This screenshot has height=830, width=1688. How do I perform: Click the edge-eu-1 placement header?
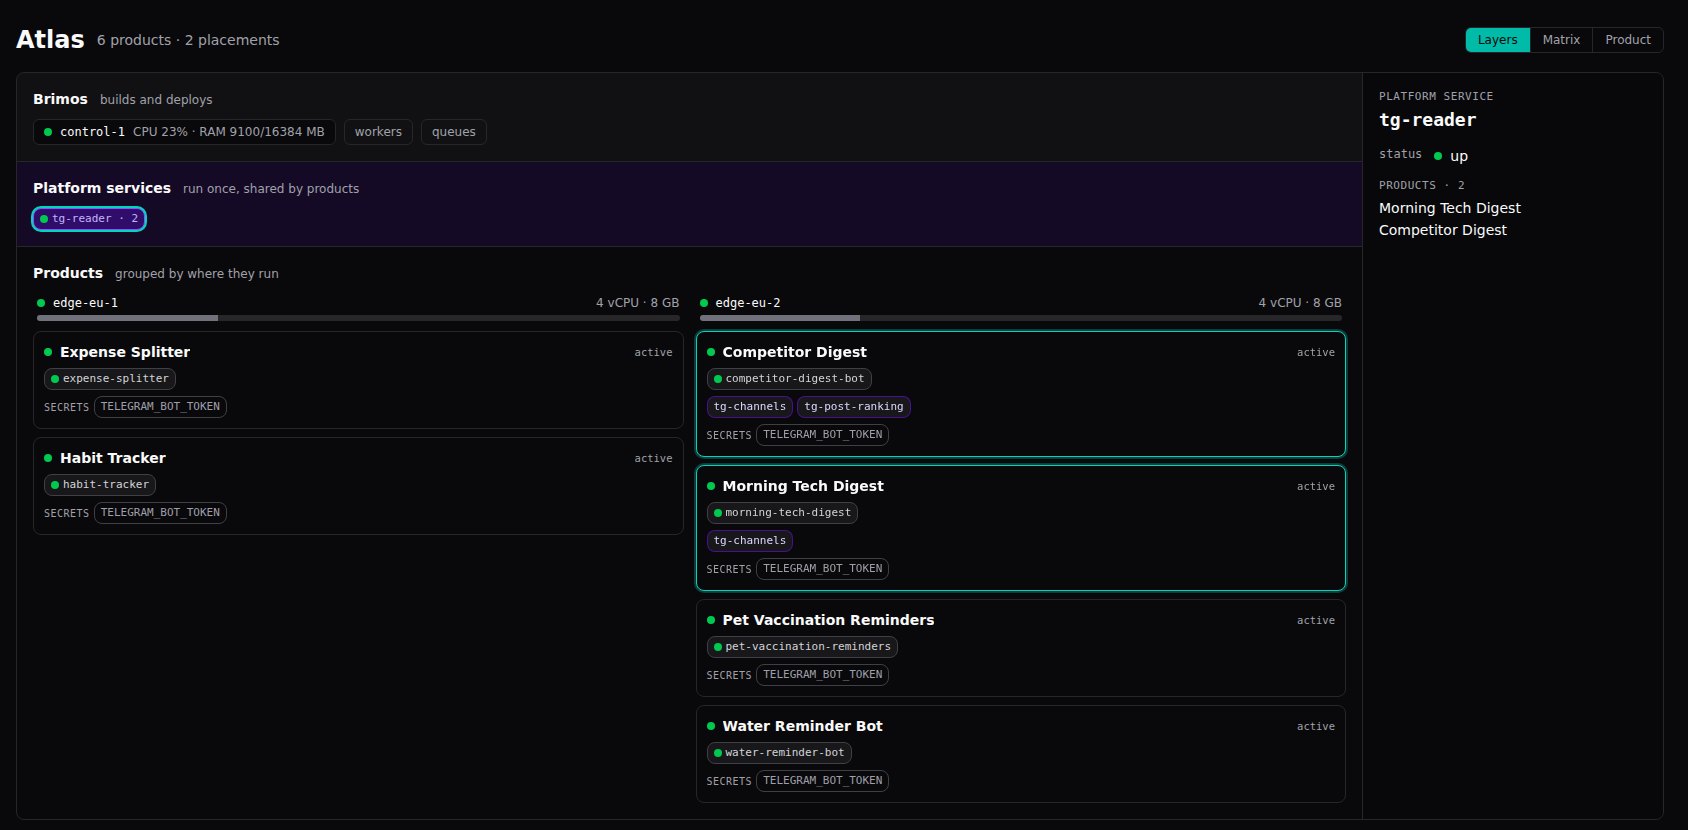pos(358,303)
